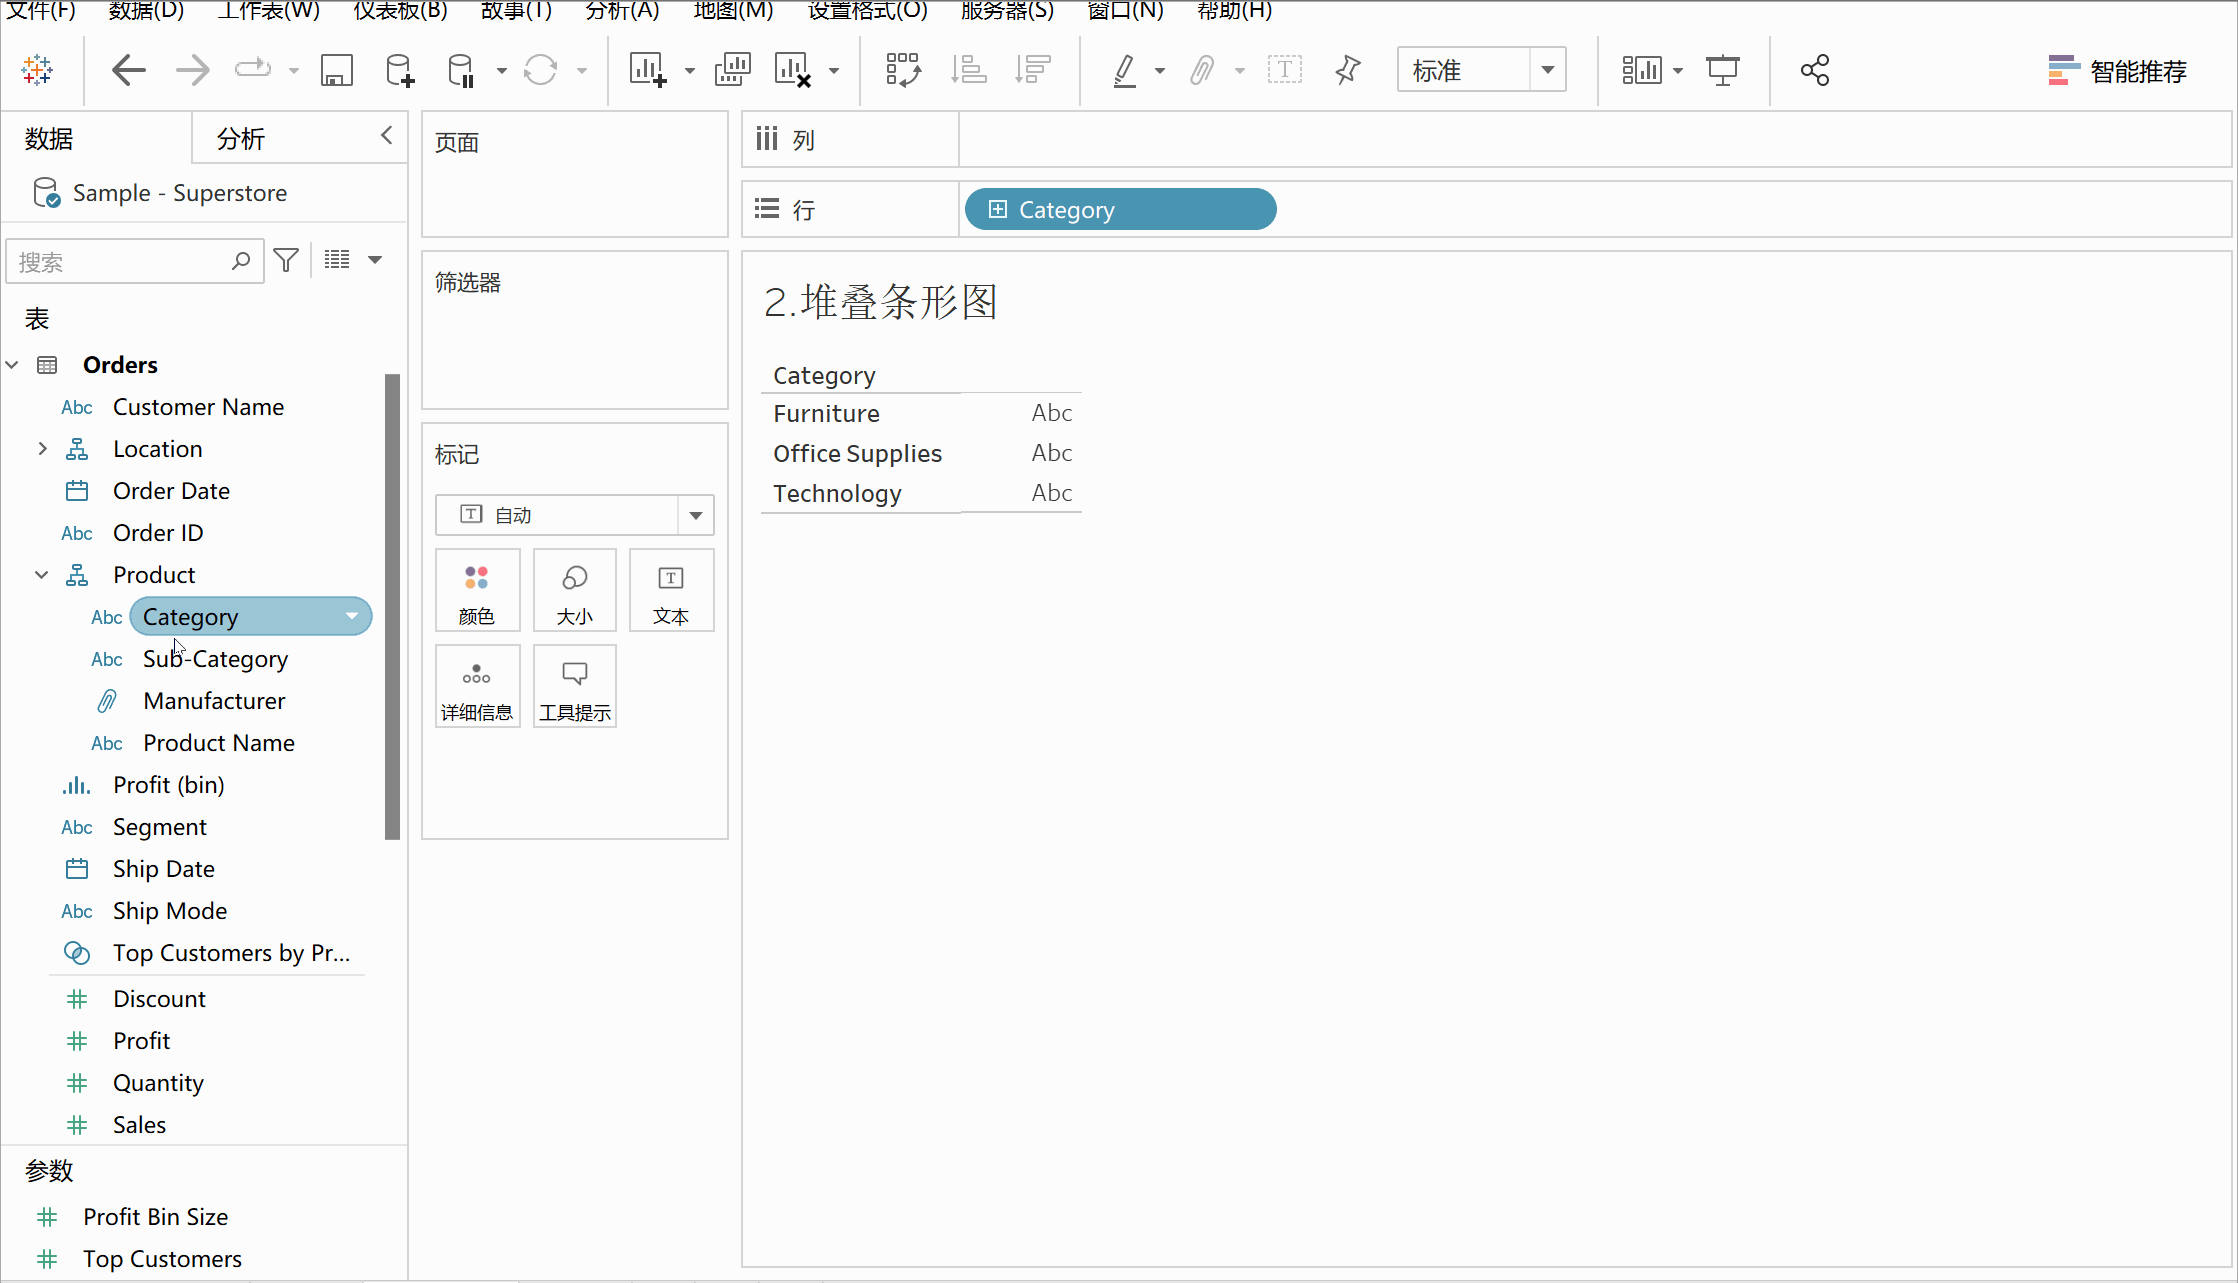Viewport: 2238px width, 1283px height.
Task: Click the Undo back arrow
Action: click(129, 71)
